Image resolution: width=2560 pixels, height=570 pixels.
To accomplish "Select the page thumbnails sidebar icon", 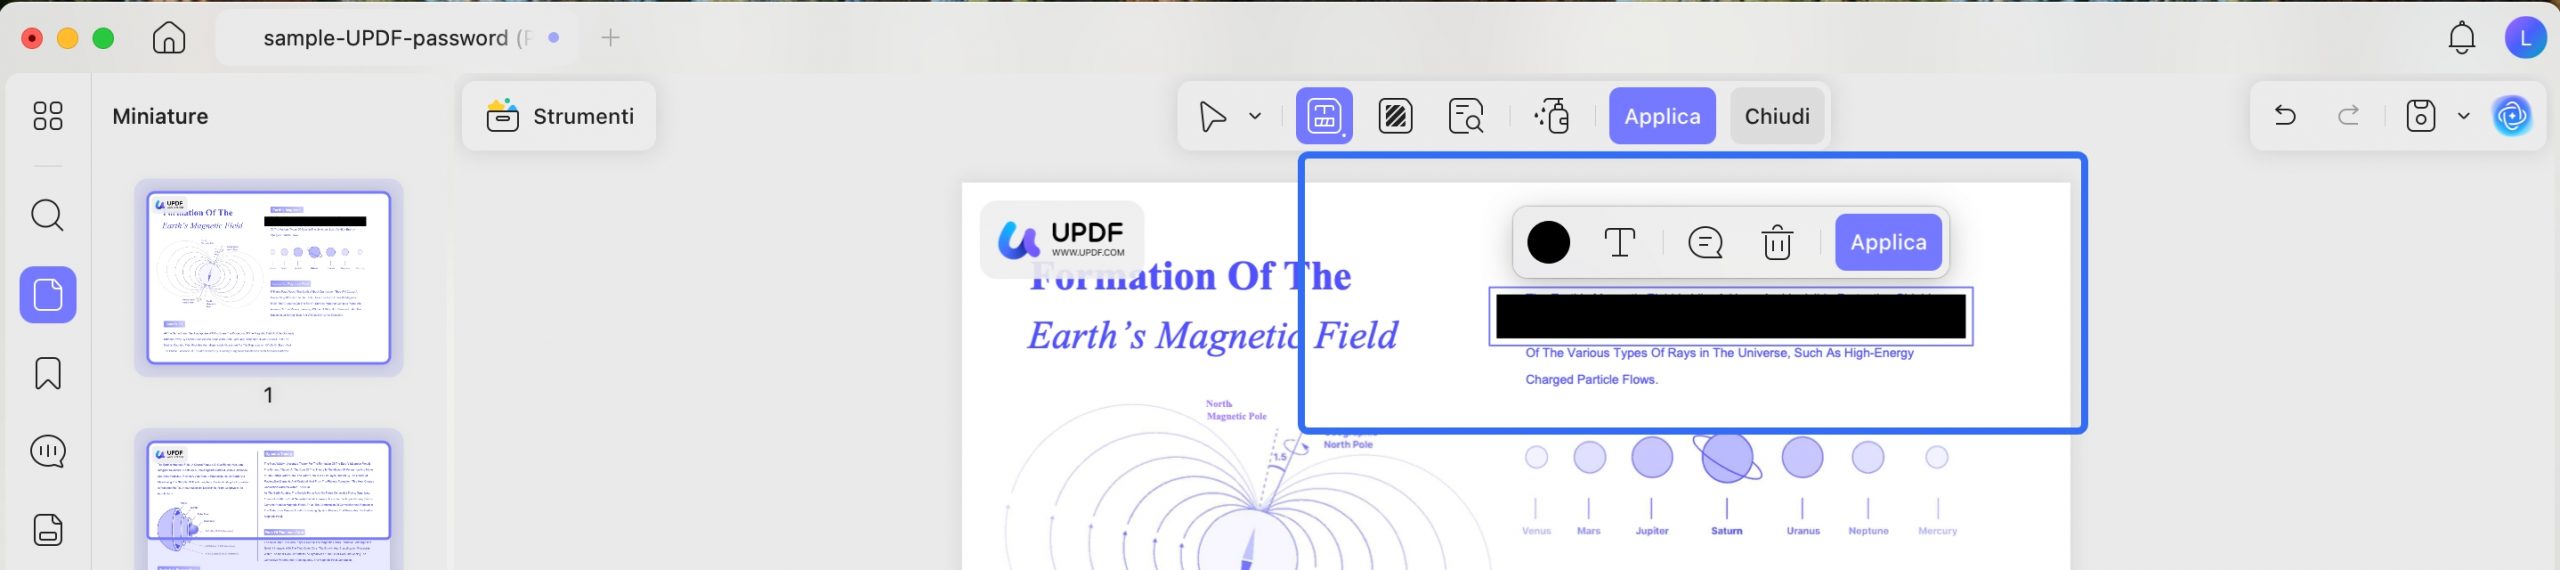I will pyautogui.click(x=48, y=295).
